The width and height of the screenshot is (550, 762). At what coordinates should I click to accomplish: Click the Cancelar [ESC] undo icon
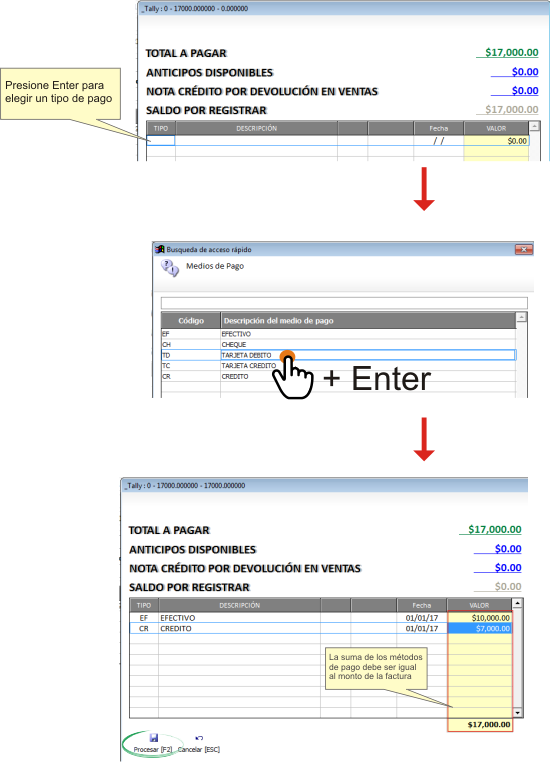(x=199, y=738)
